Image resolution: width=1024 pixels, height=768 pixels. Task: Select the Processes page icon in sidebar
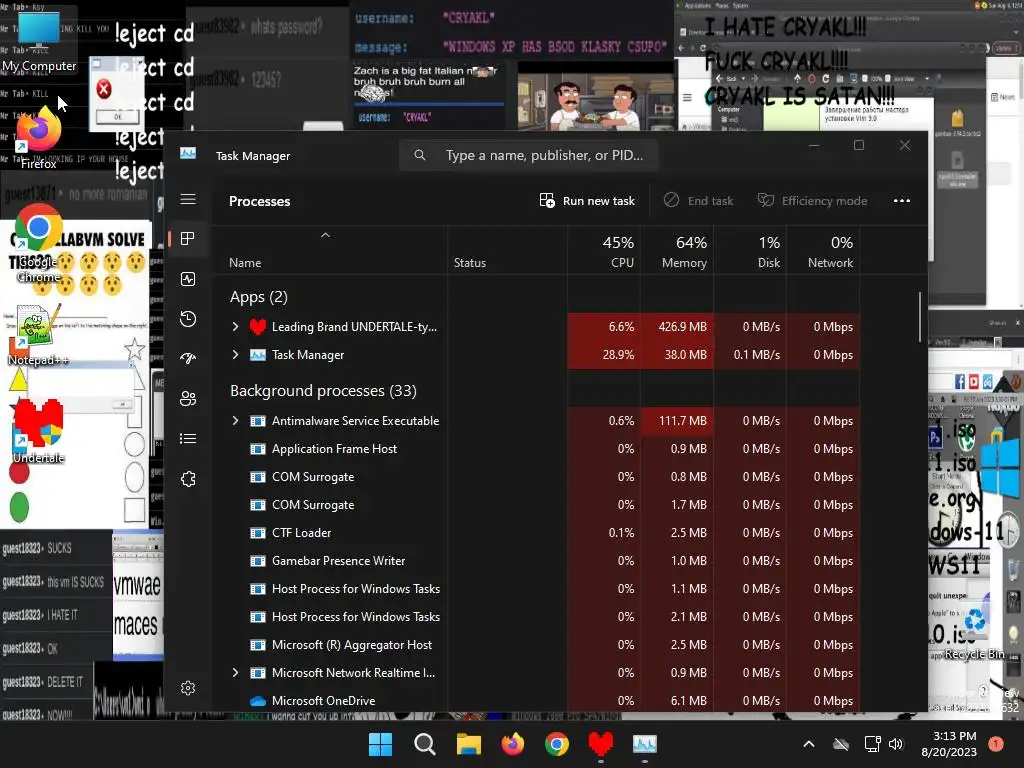188,239
